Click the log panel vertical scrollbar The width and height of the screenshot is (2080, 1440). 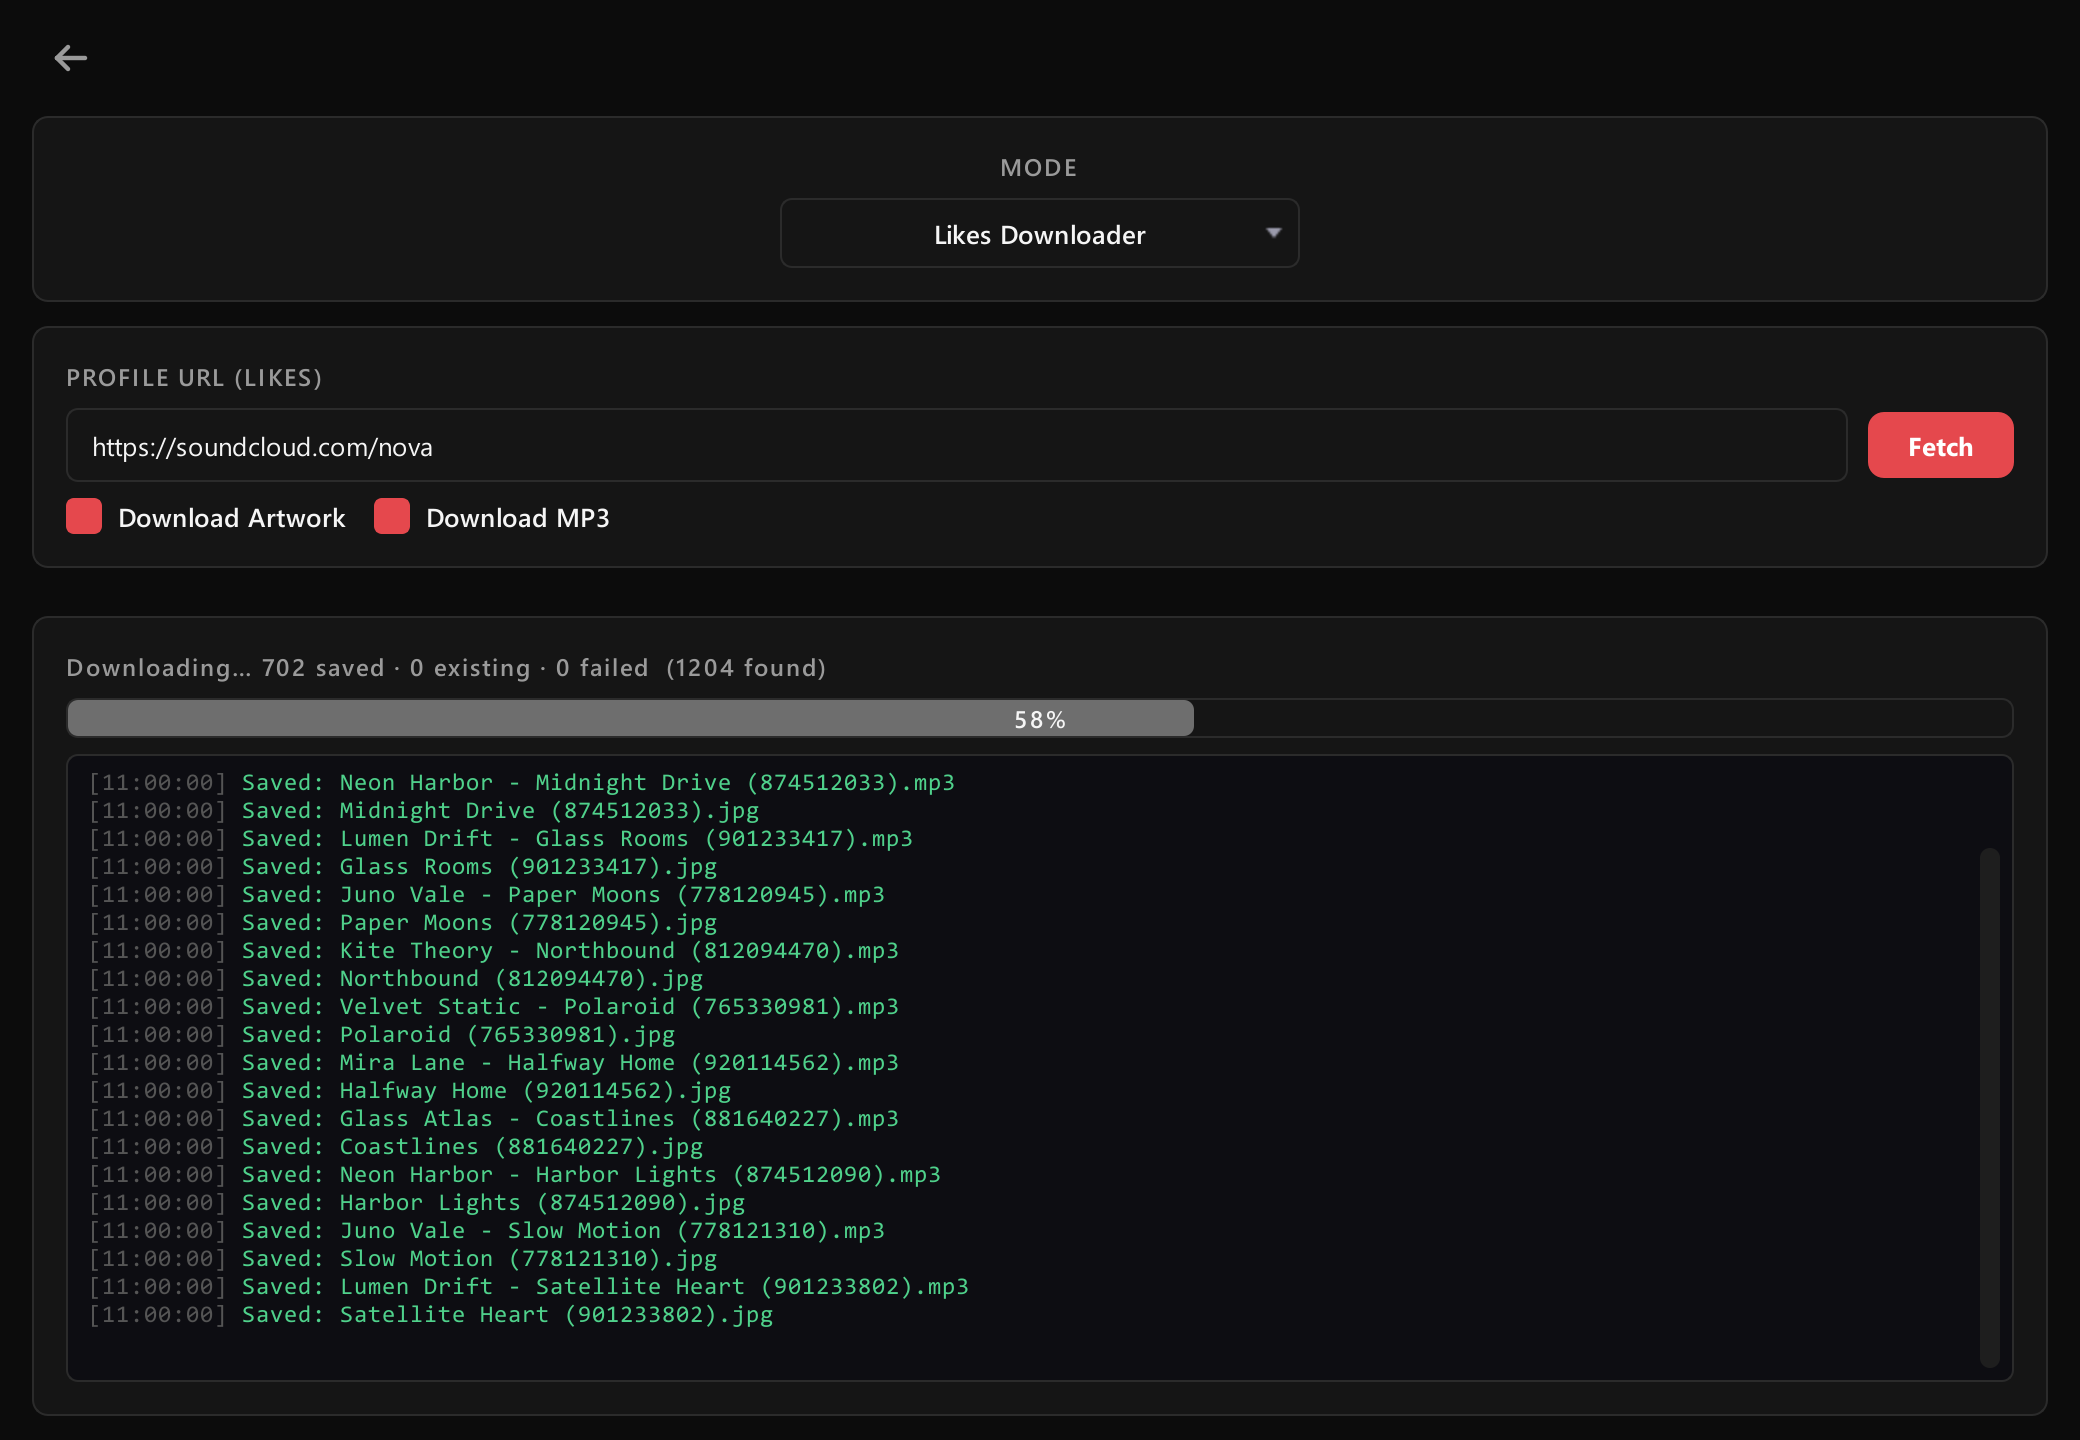[1989, 1107]
